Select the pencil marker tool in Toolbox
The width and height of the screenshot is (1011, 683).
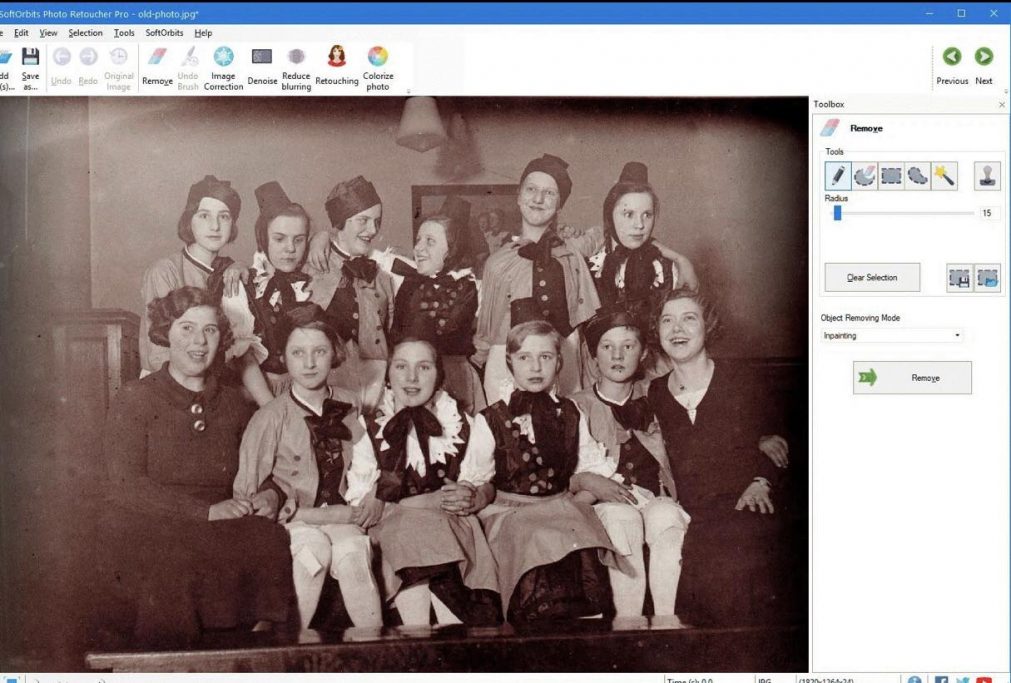click(x=838, y=177)
